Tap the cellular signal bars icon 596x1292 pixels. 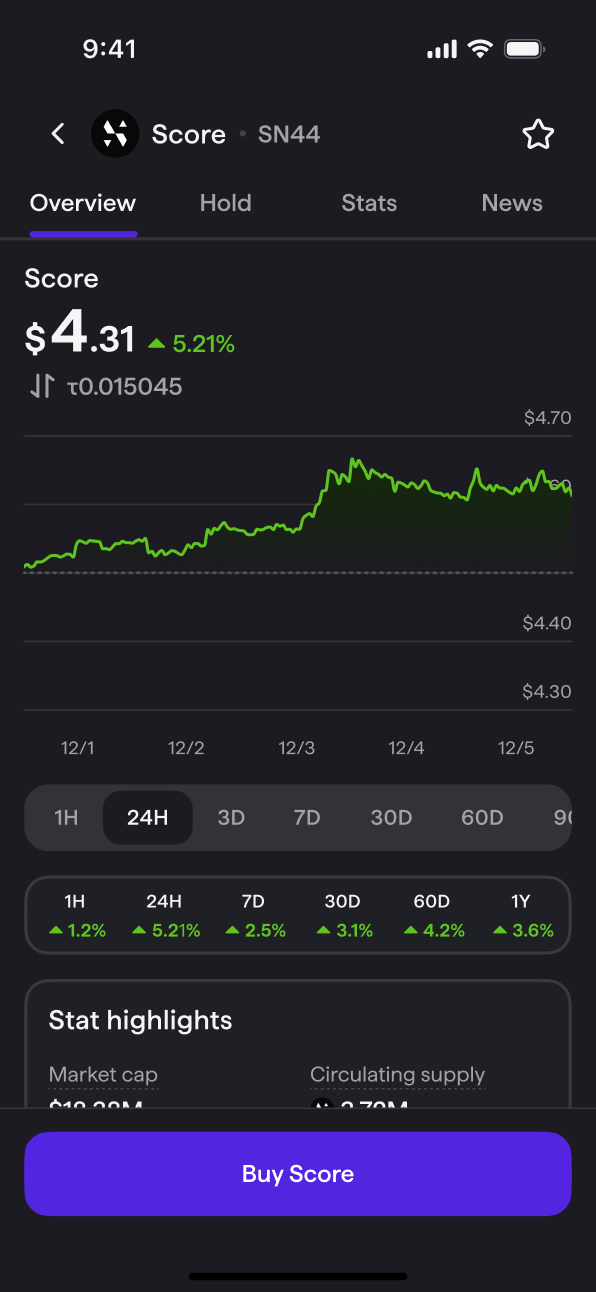442,50
